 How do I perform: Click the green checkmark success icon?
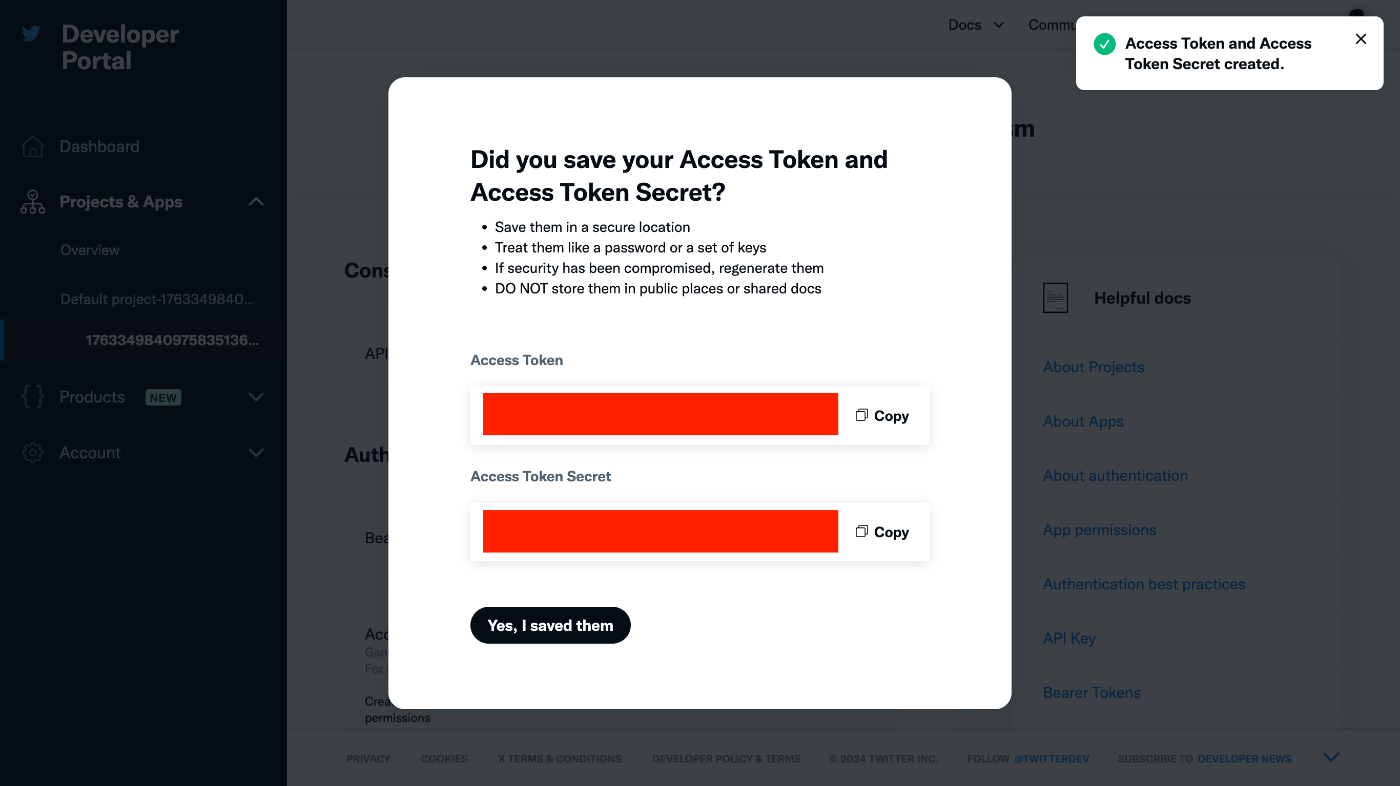[1105, 44]
